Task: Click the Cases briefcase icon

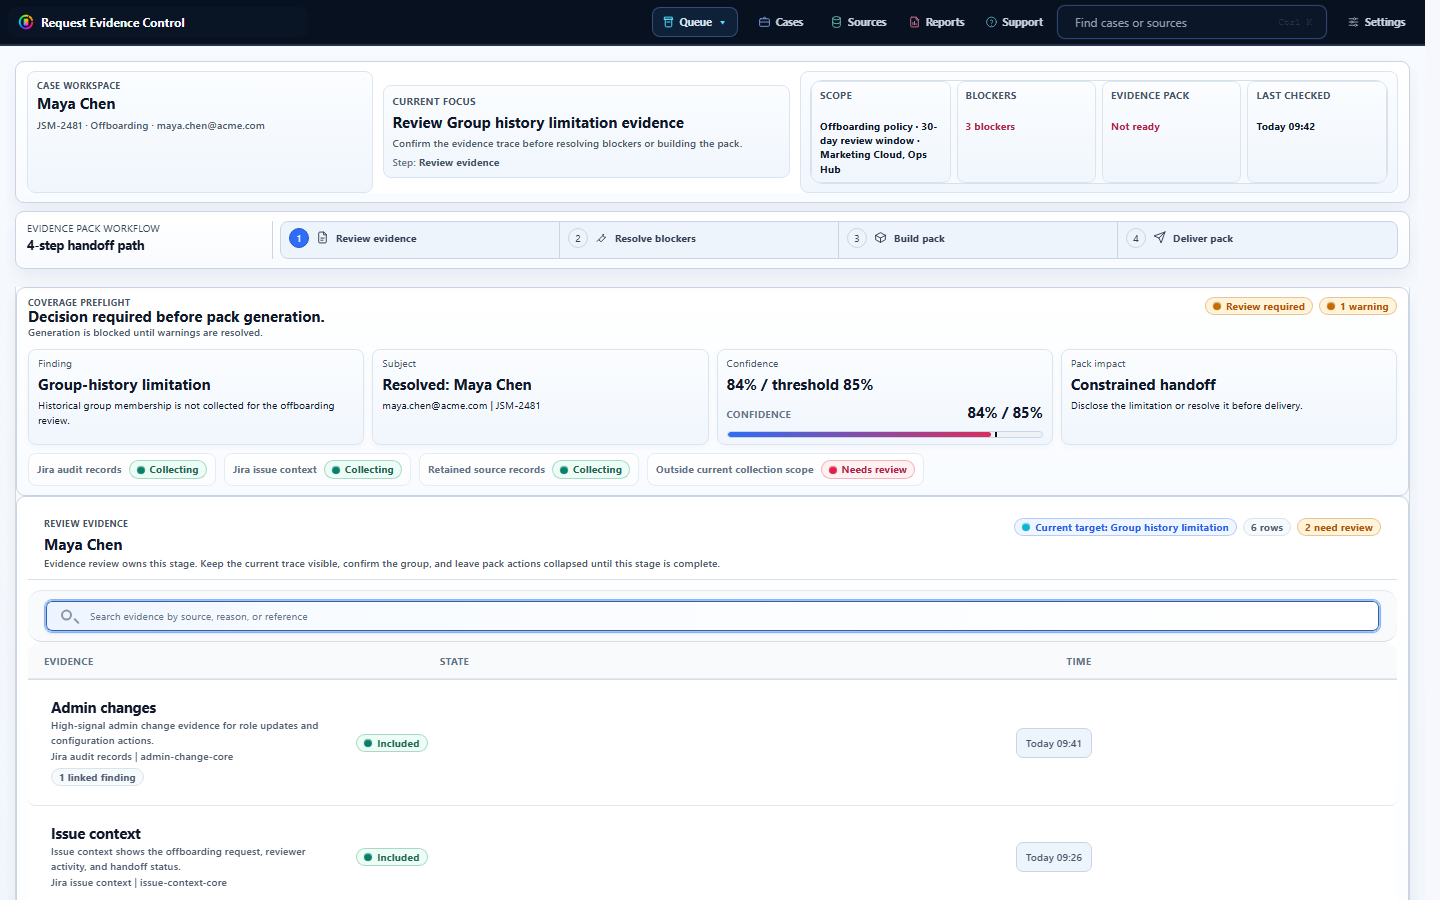Action: point(764,22)
